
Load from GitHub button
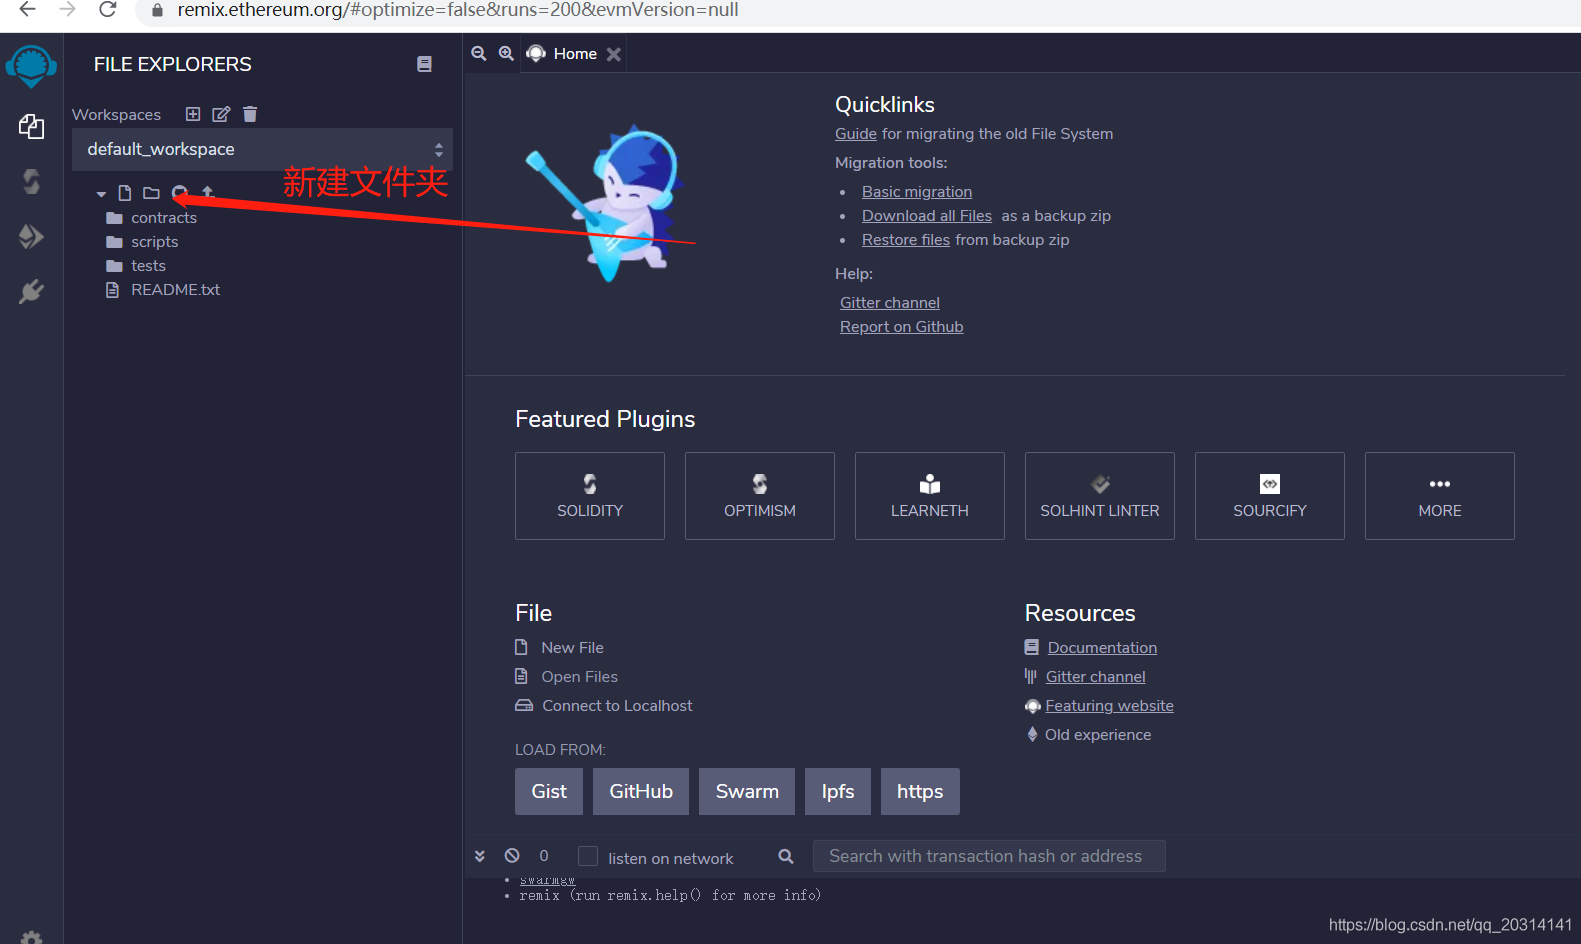click(x=641, y=791)
